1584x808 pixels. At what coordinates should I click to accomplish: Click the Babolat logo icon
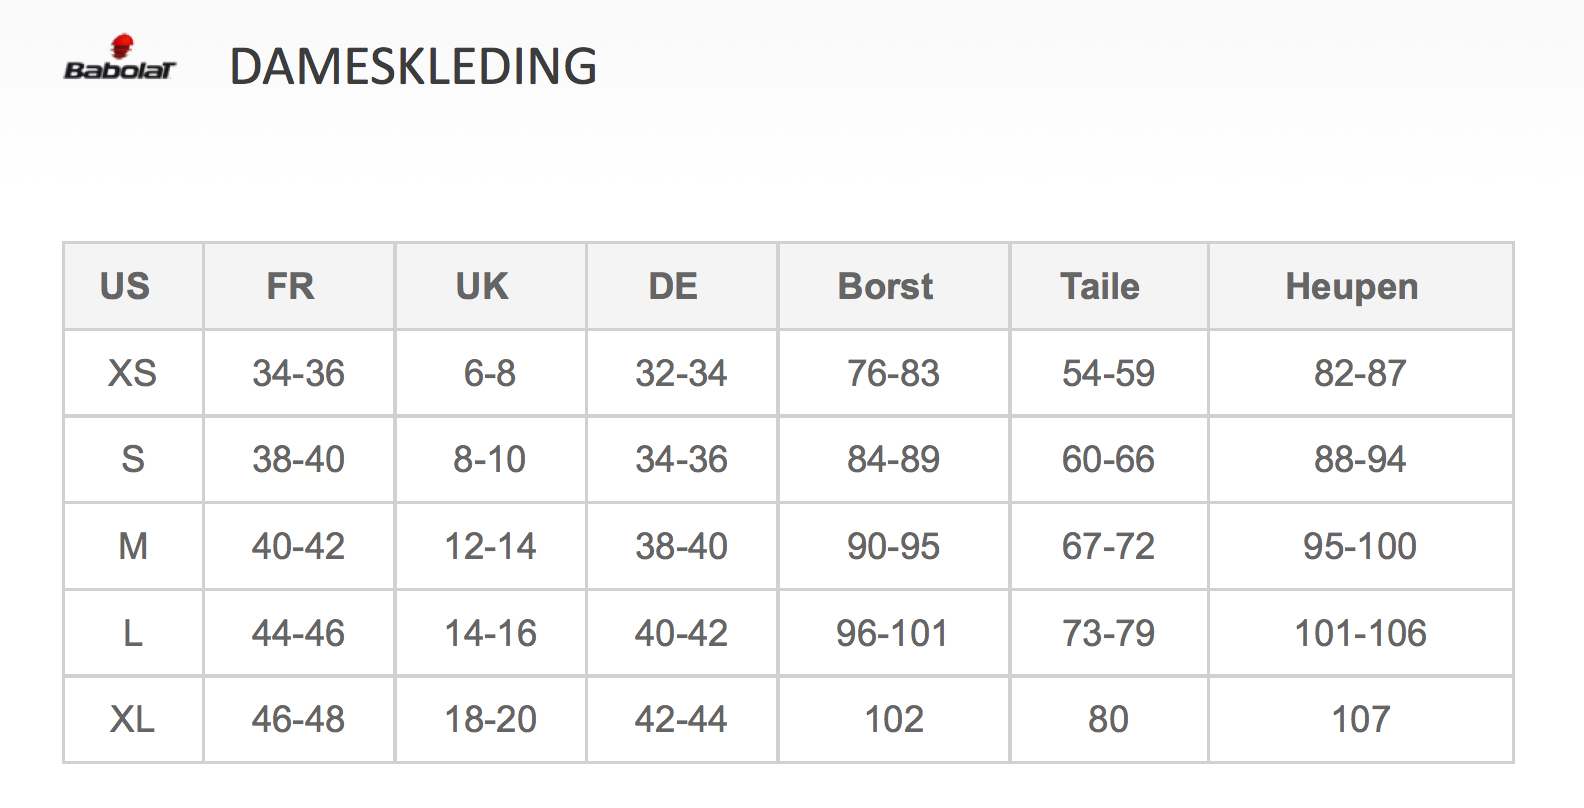click(120, 58)
